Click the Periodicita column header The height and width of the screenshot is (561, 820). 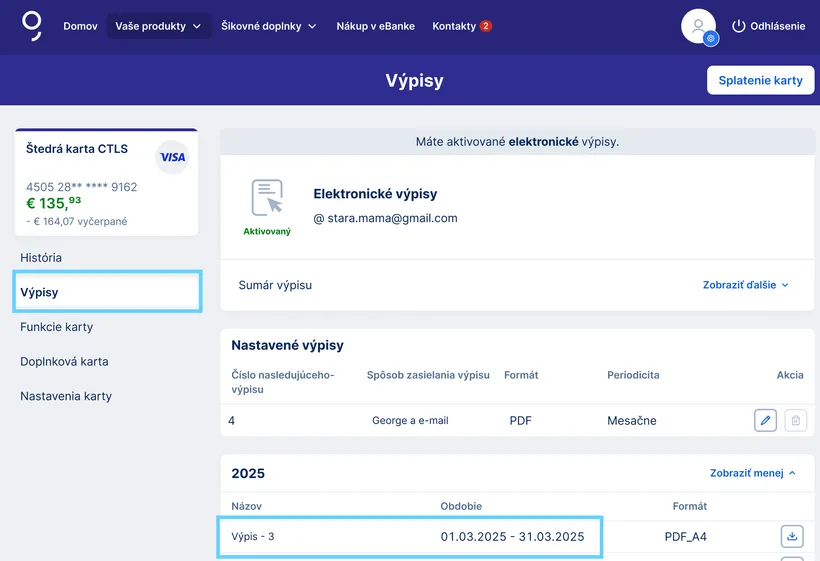coord(633,375)
